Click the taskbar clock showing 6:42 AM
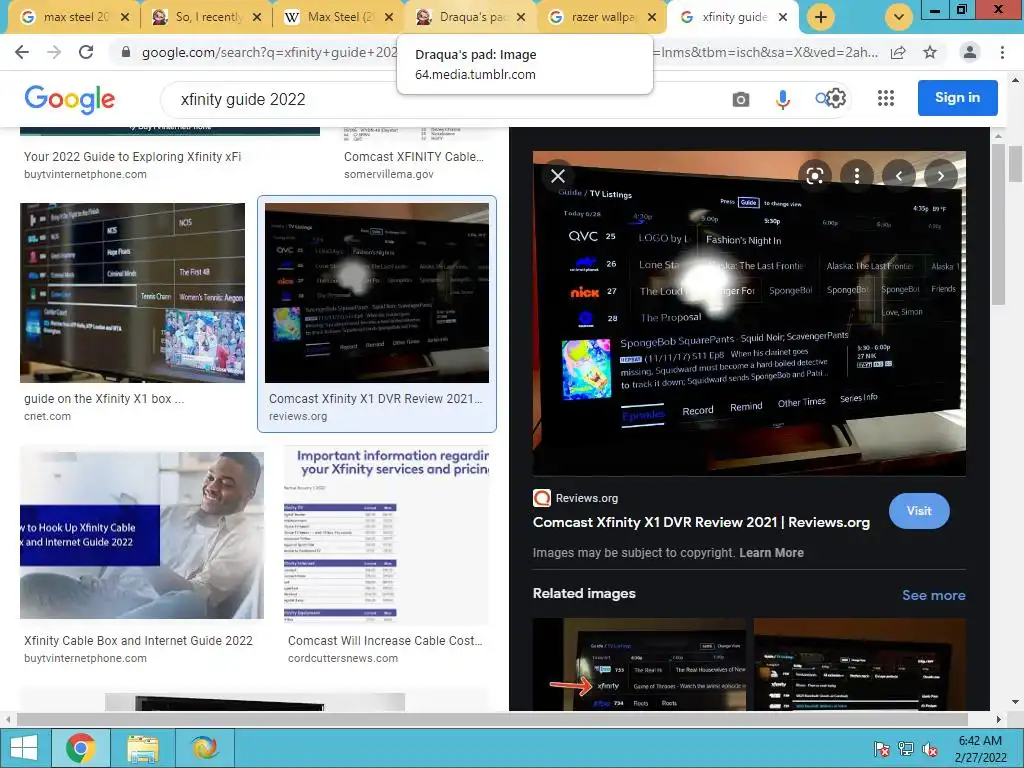Image resolution: width=1024 pixels, height=768 pixels. [x=980, y=749]
